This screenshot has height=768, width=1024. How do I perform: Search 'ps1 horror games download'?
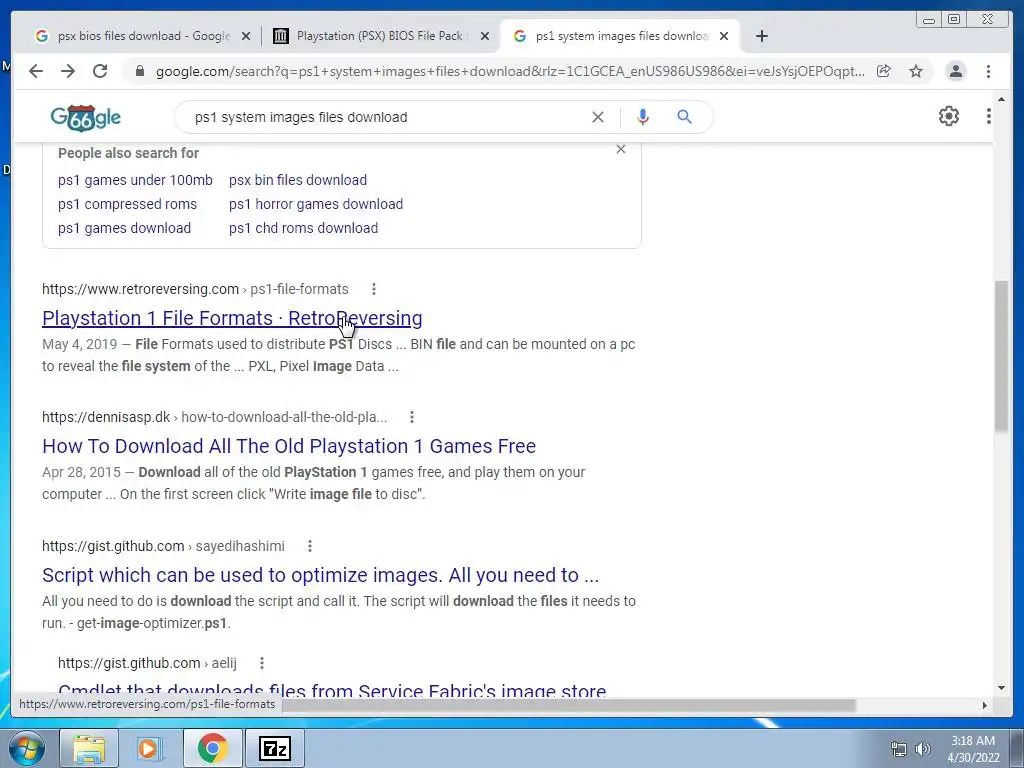pyautogui.click(x=316, y=204)
